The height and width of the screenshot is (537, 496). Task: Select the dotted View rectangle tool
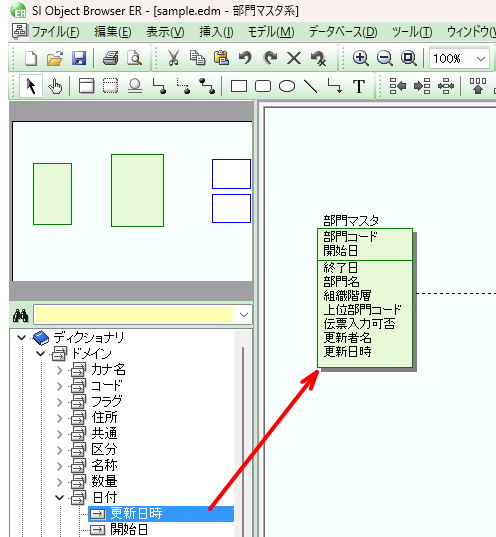click(x=110, y=86)
